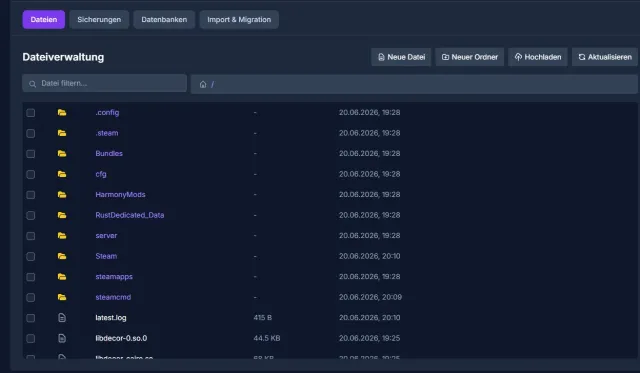The height and width of the screenshot is (373, 640).
Task: Click the search magnifier icon in filter box
Action: [32, 84]
